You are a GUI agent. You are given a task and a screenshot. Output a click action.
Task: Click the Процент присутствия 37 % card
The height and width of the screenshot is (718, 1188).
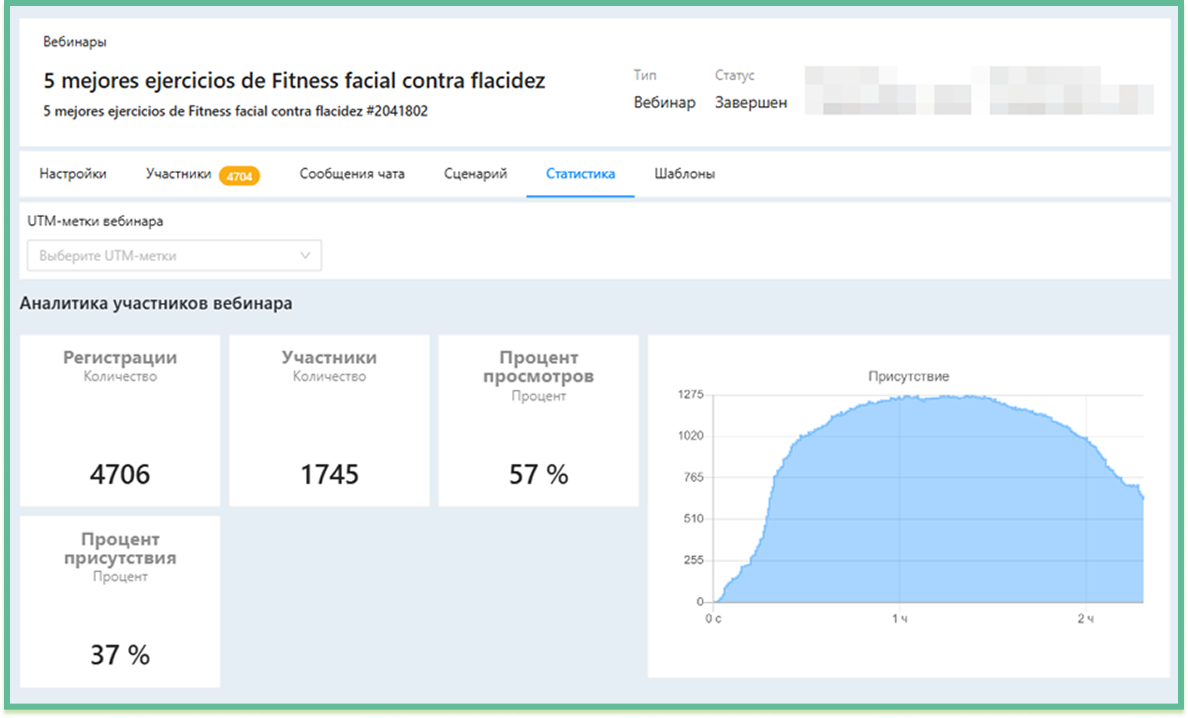[120, 602]
